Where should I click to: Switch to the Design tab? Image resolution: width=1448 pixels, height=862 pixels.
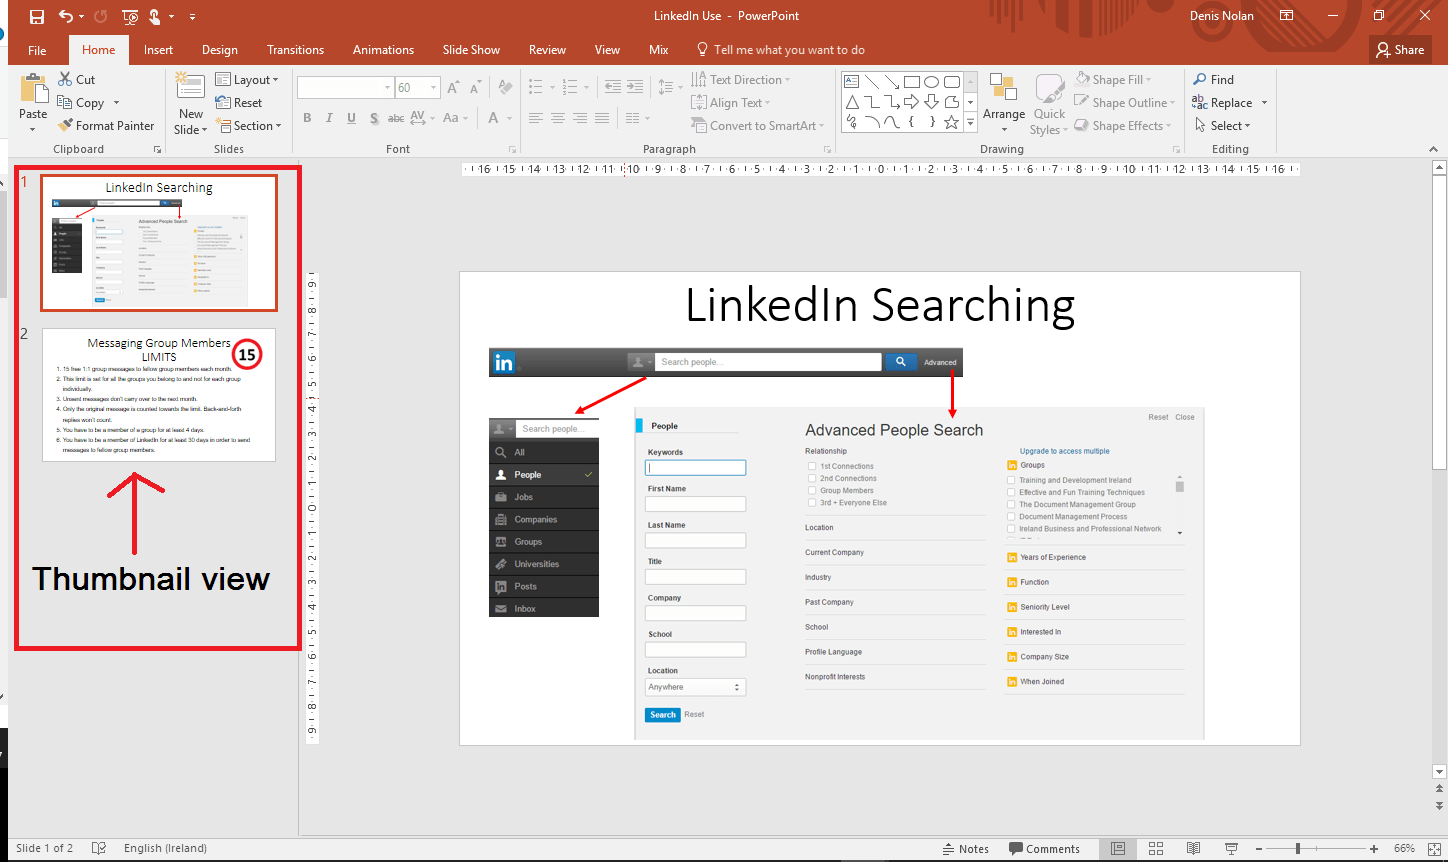(219, 49)
